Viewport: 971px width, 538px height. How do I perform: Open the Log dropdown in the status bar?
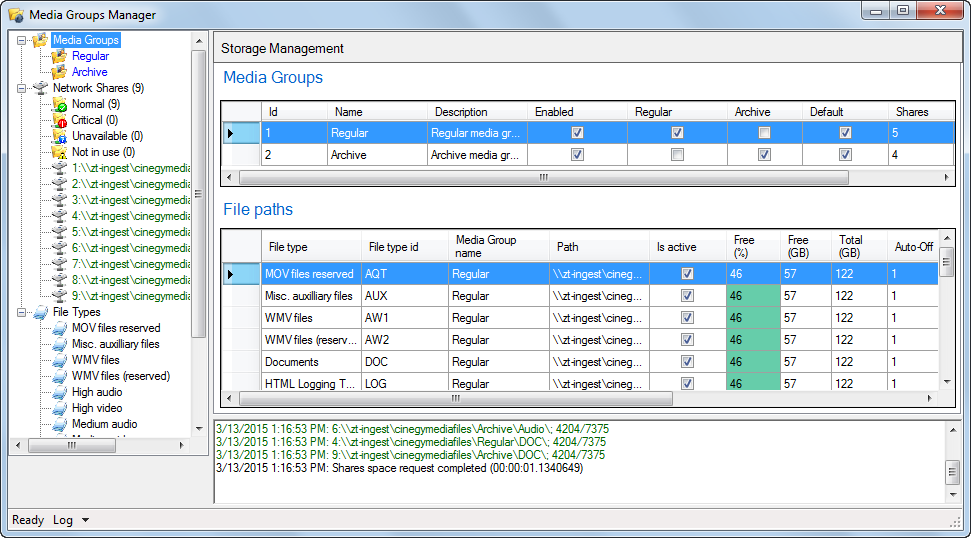coord(85,520)
